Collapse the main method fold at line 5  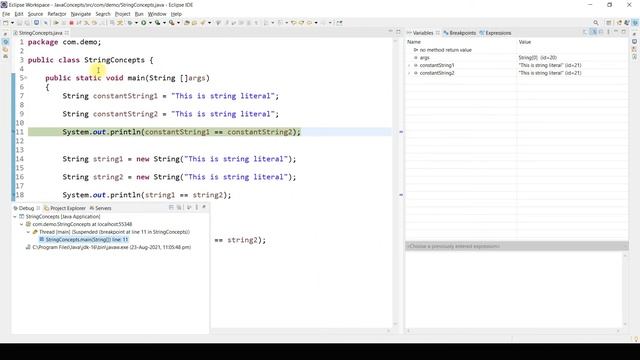[x=26, y=78]
